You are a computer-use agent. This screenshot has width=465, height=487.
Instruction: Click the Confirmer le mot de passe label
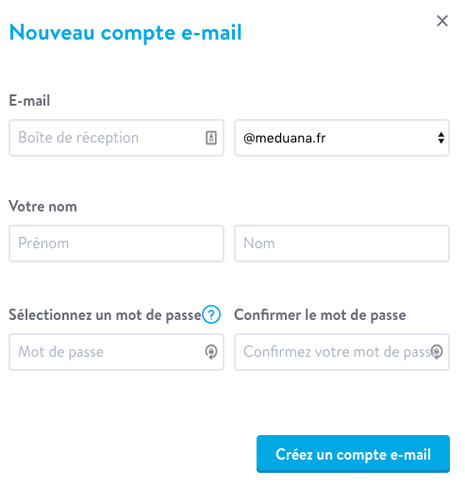click(320, 315)
